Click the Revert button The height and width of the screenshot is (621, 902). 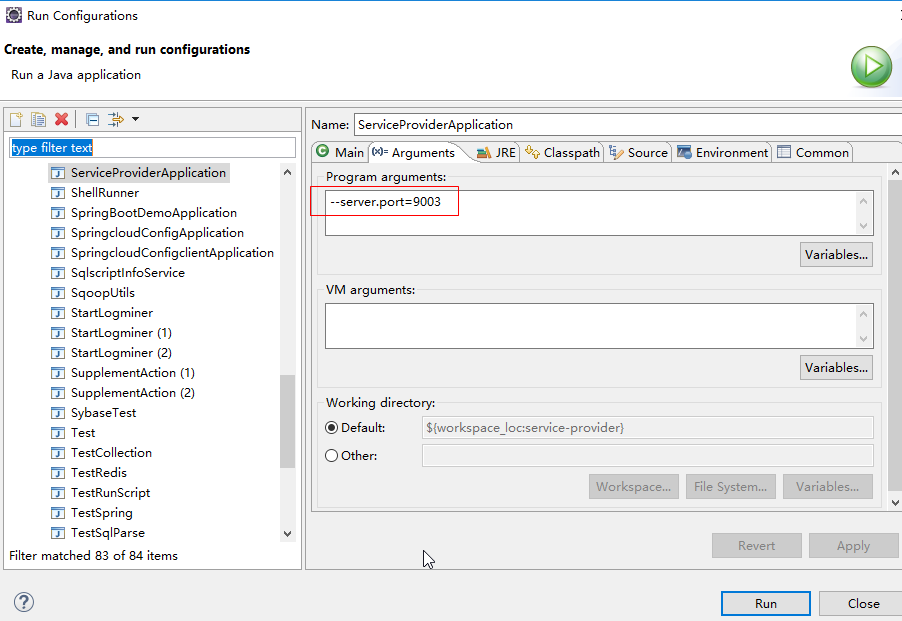click(756, 546)
